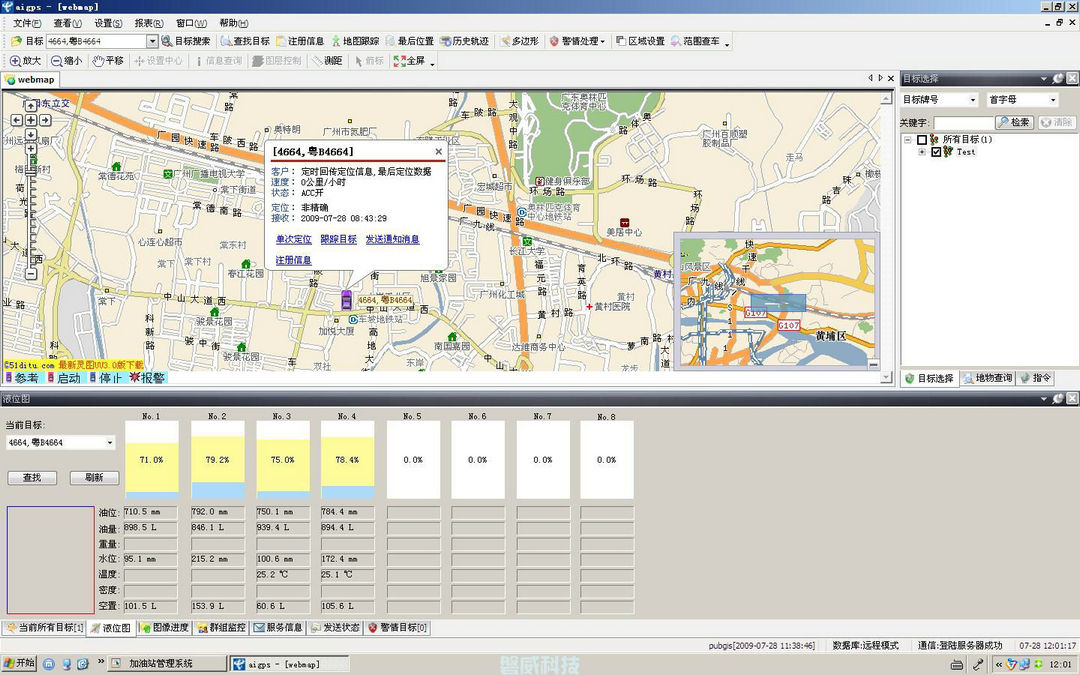Open the dropdown arrow beside 全屏

pos(433,62)
